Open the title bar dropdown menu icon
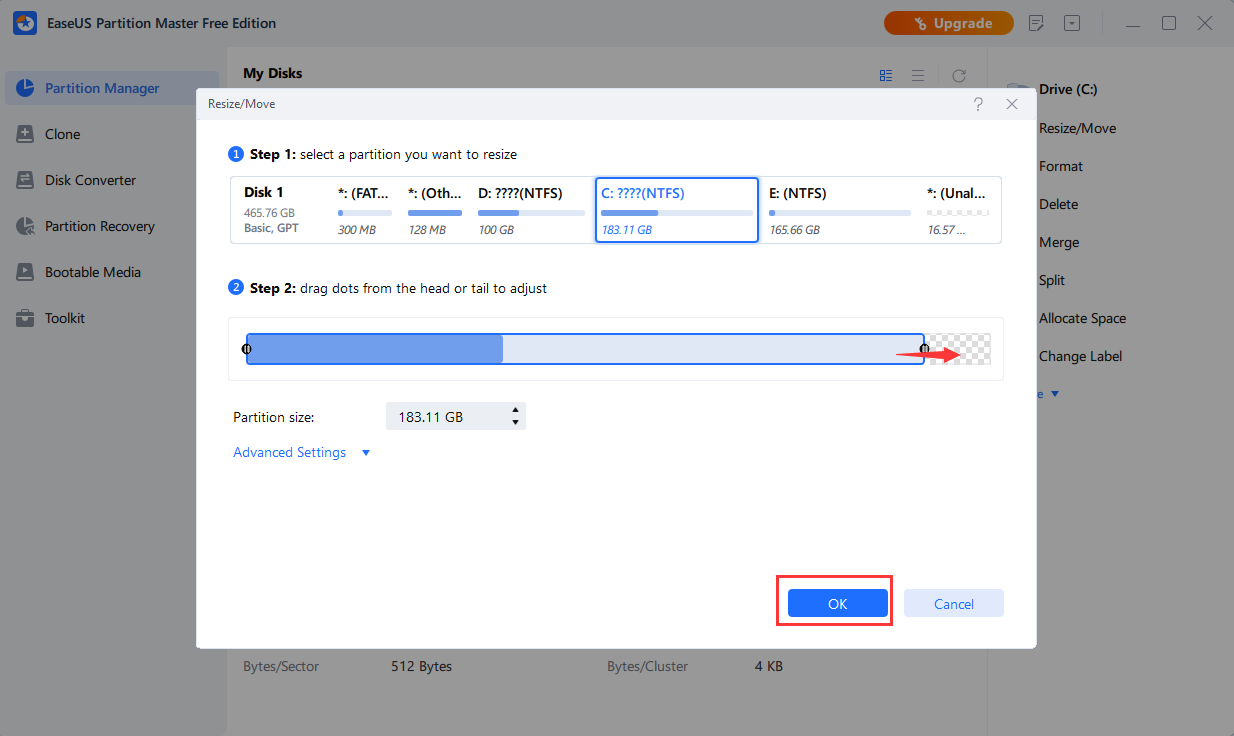The width and height of the screenshot is (1234, 736). coord(1072,23)
